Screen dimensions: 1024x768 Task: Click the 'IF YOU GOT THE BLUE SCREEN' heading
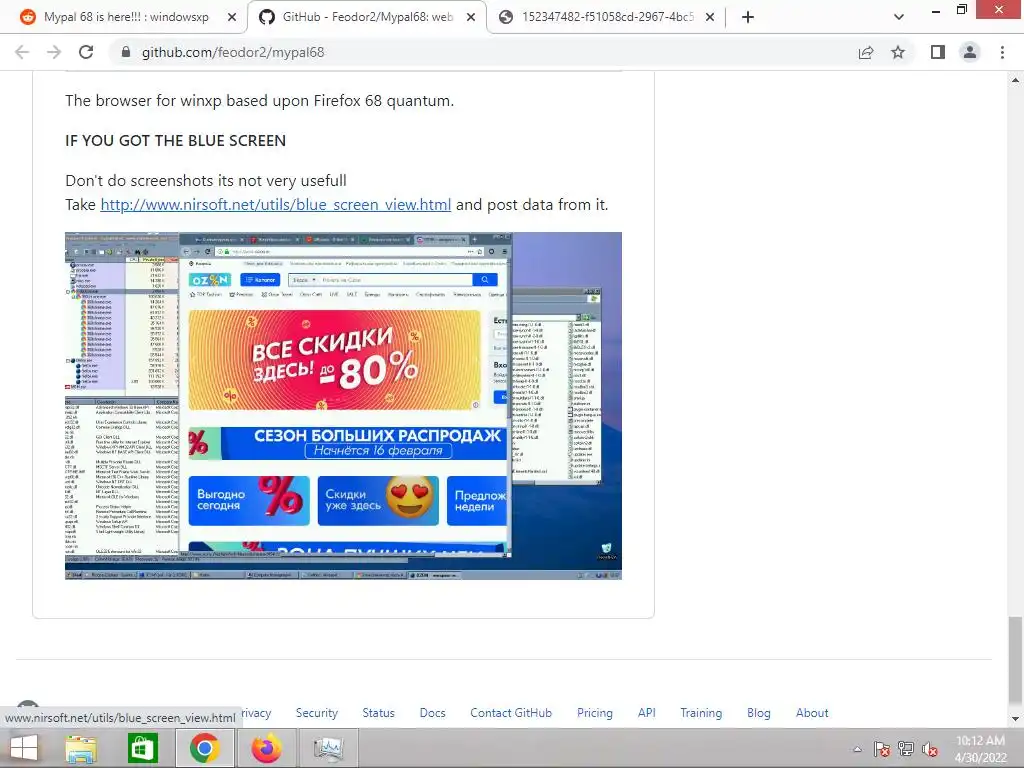pos(176,141)
